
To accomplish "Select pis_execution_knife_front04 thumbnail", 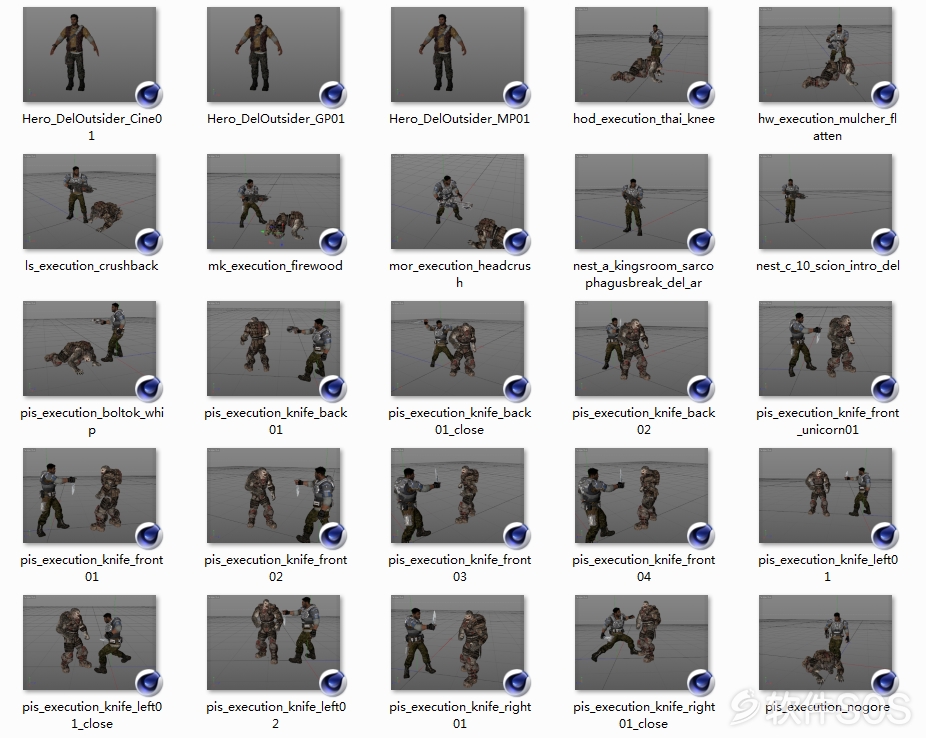I will (641, 495).
